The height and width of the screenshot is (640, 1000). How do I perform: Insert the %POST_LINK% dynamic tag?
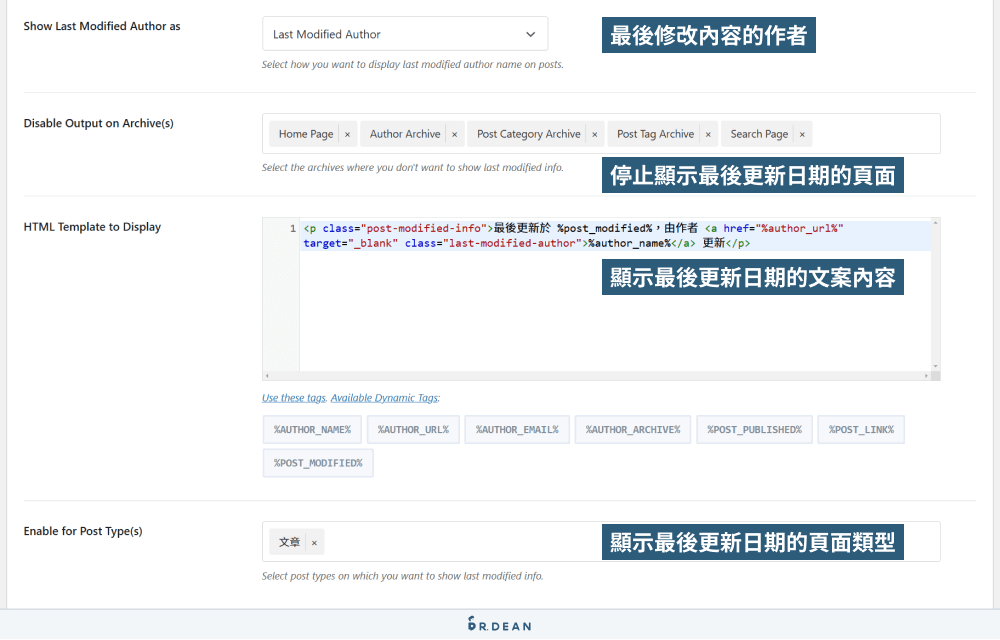(x=861, y=429)
